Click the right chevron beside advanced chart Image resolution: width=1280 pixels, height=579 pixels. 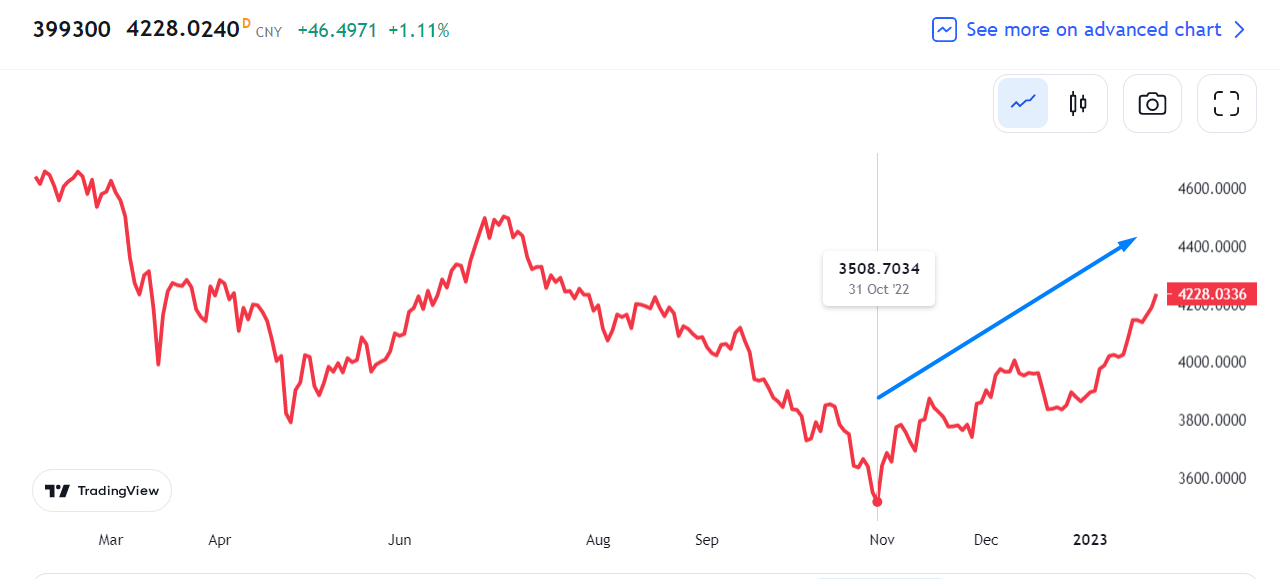click(x=1240, y=30)
